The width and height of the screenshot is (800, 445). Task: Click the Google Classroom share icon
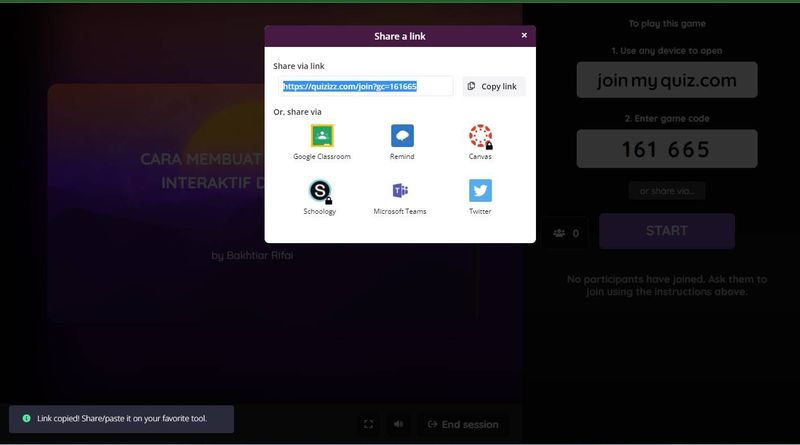click(x=321, y=136)
